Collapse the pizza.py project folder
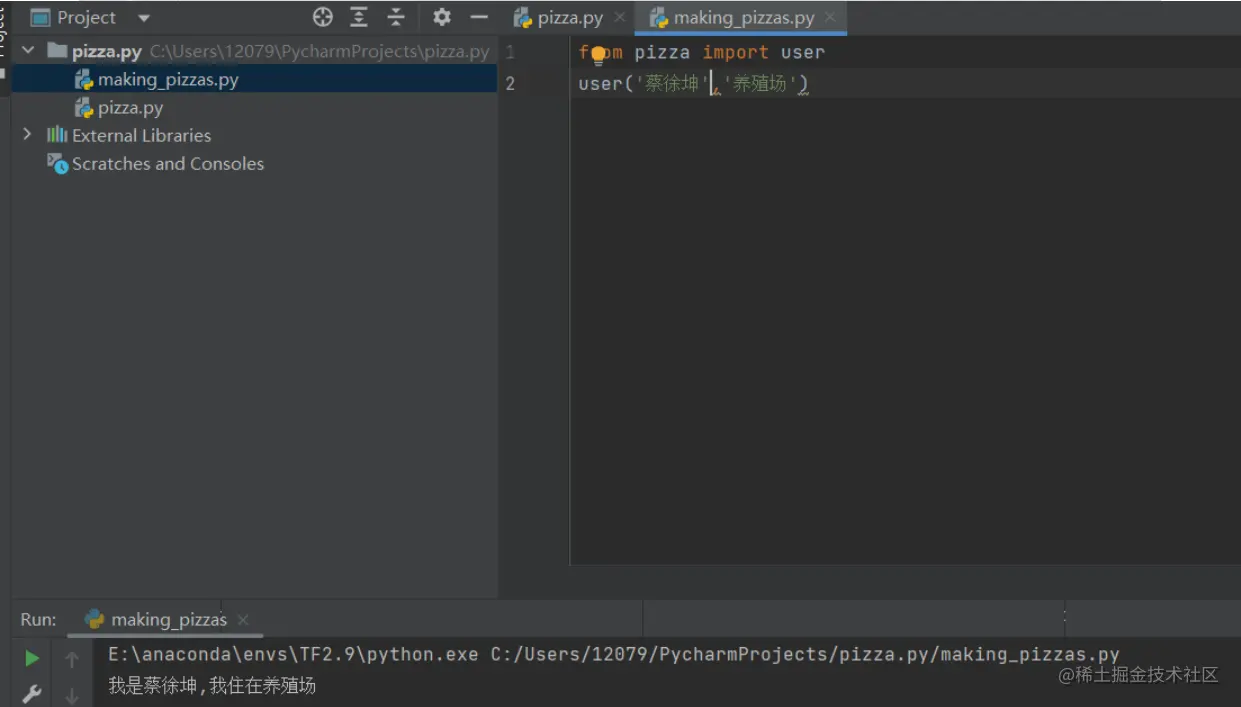 28,50
